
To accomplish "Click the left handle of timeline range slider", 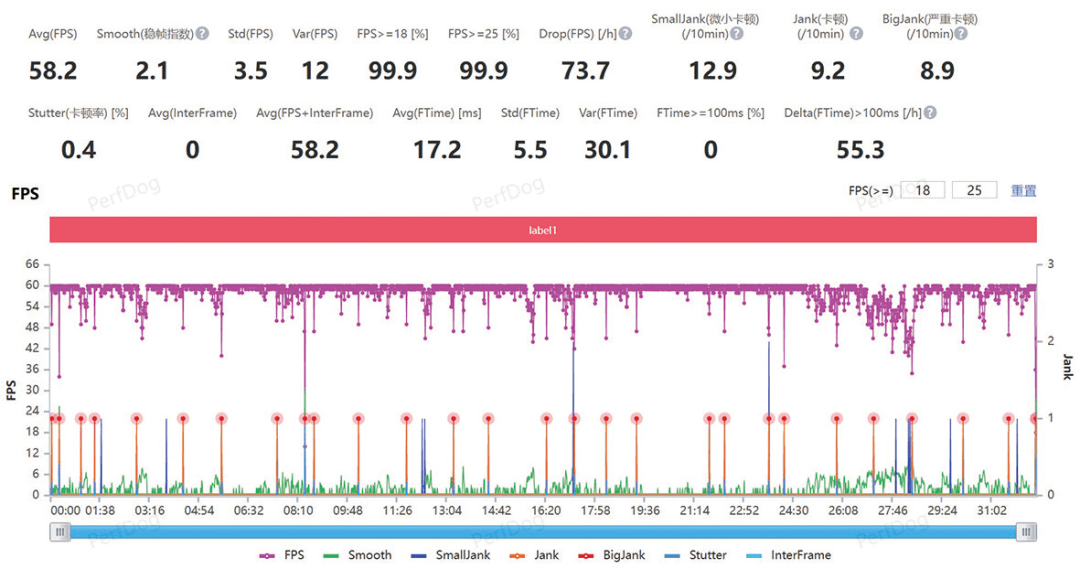I will tap(61, 533).
